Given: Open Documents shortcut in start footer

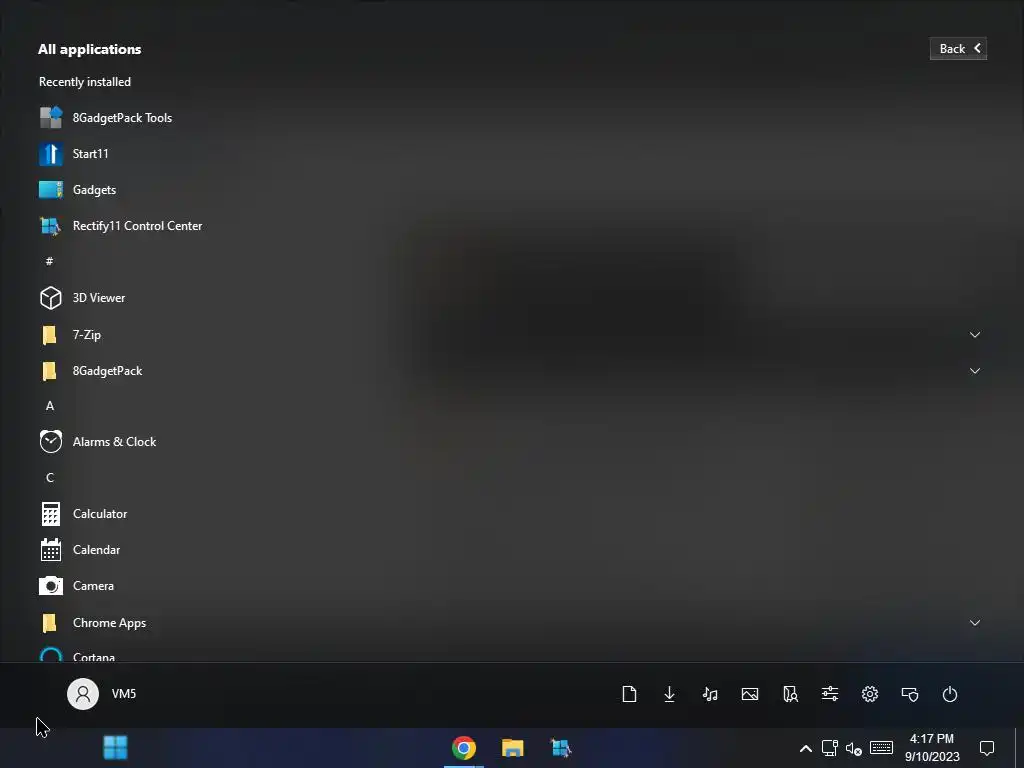Looking at the screenshot, I should pyautogui.click(x=630, y=694).
